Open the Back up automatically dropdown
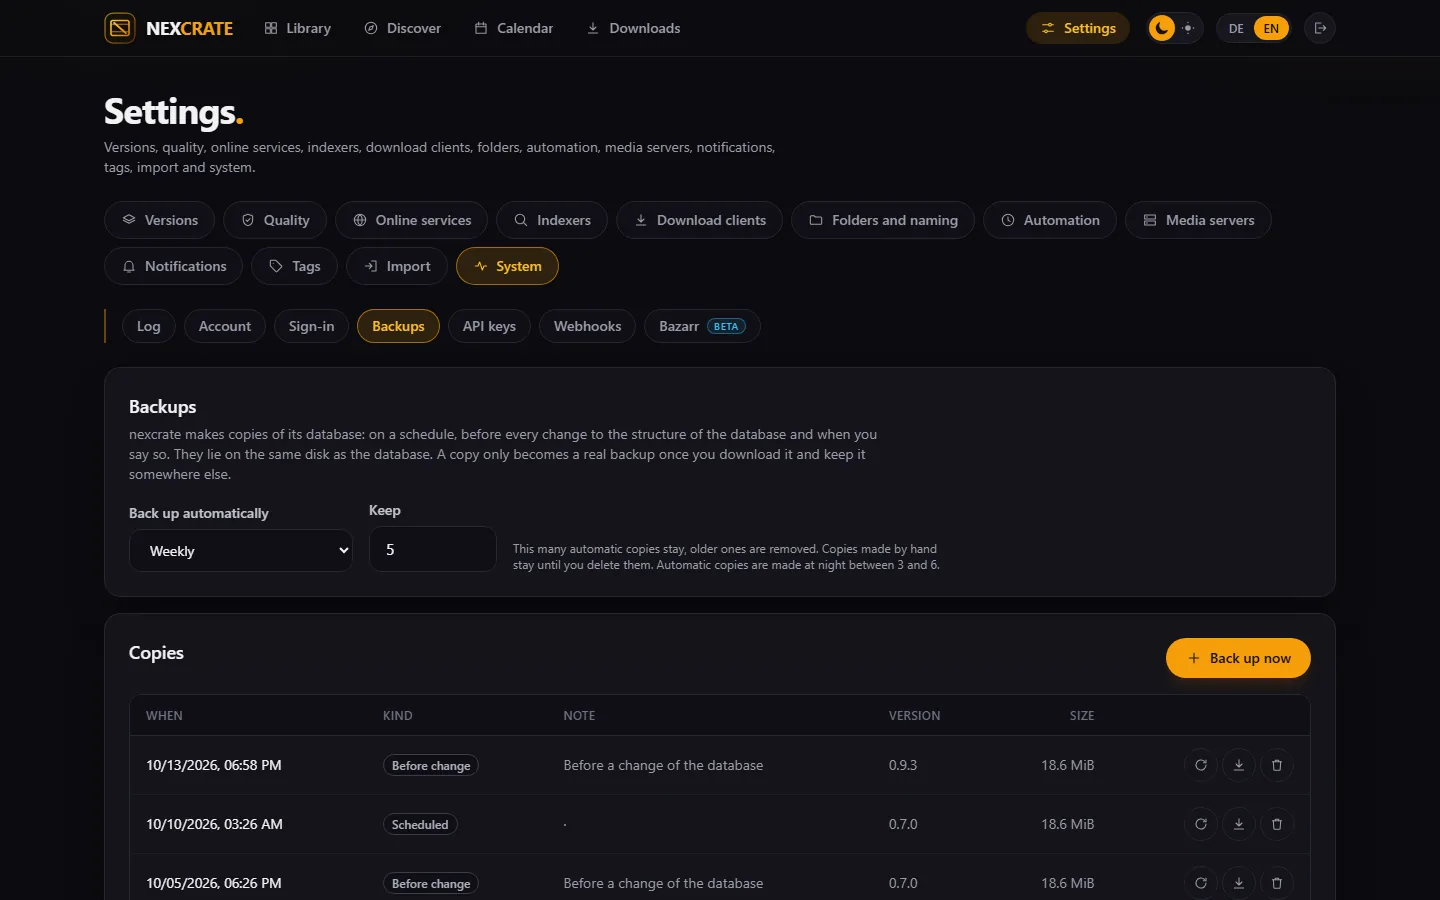This screenshot has width=1440, height=900. coord(241,551)
